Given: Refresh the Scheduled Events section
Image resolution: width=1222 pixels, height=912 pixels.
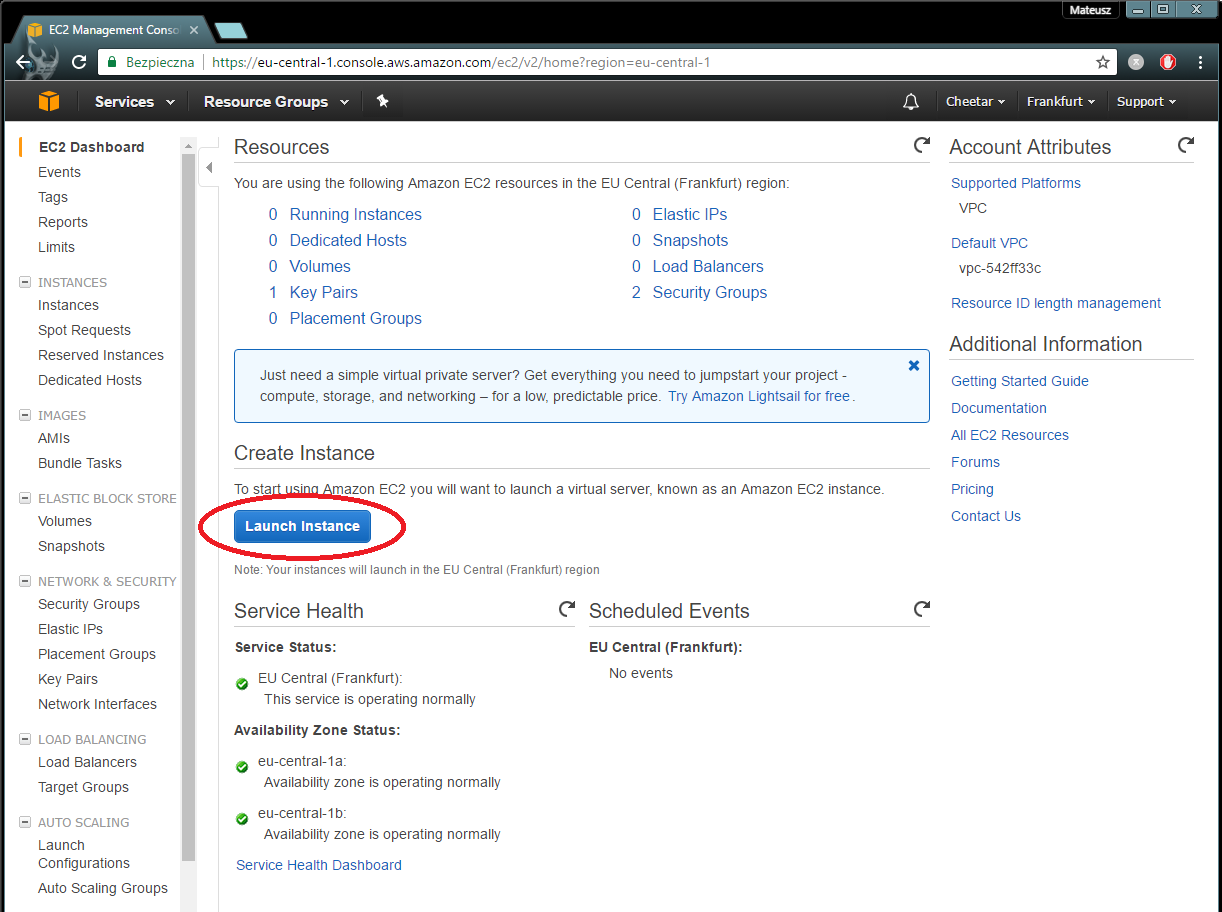Looking at the screenshot, I should coord(921,609).
